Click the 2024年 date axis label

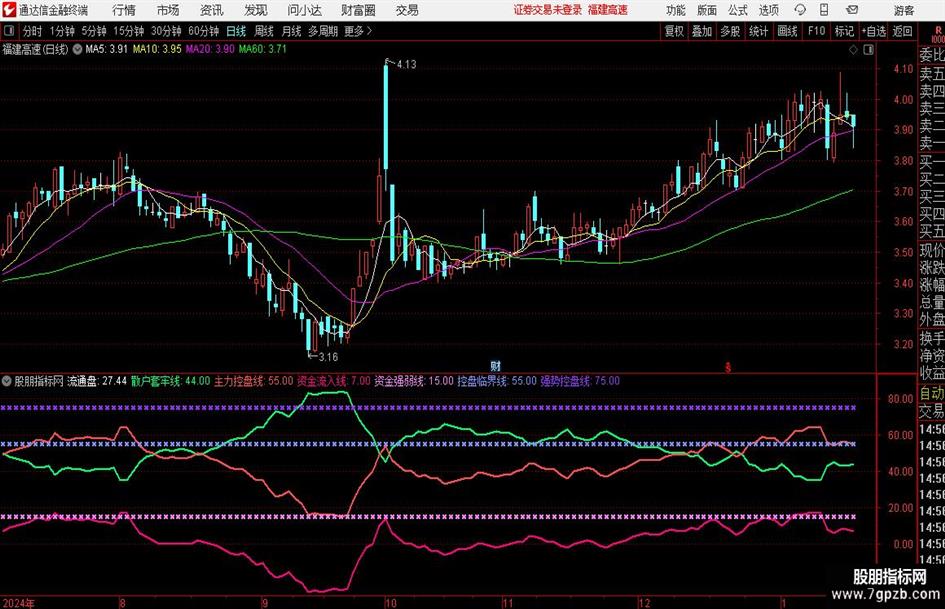pyautogui.click(x=19, y=603)
